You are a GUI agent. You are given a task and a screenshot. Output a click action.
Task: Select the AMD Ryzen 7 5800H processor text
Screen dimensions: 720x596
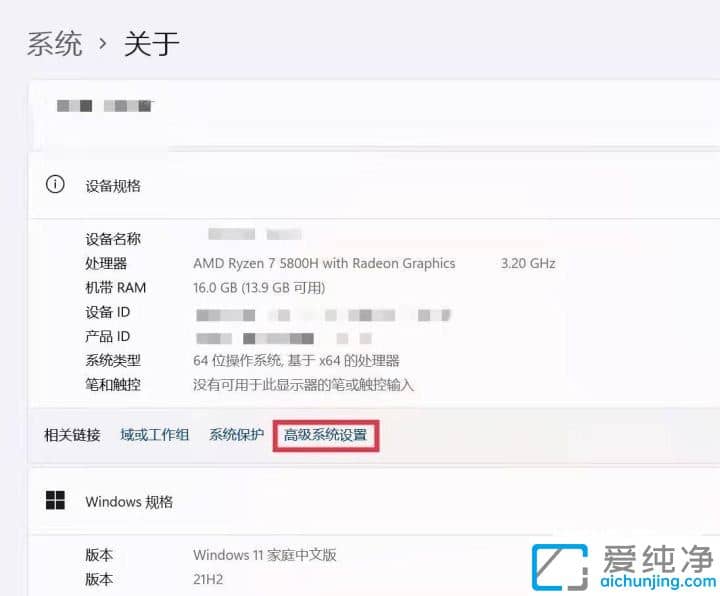324,264
